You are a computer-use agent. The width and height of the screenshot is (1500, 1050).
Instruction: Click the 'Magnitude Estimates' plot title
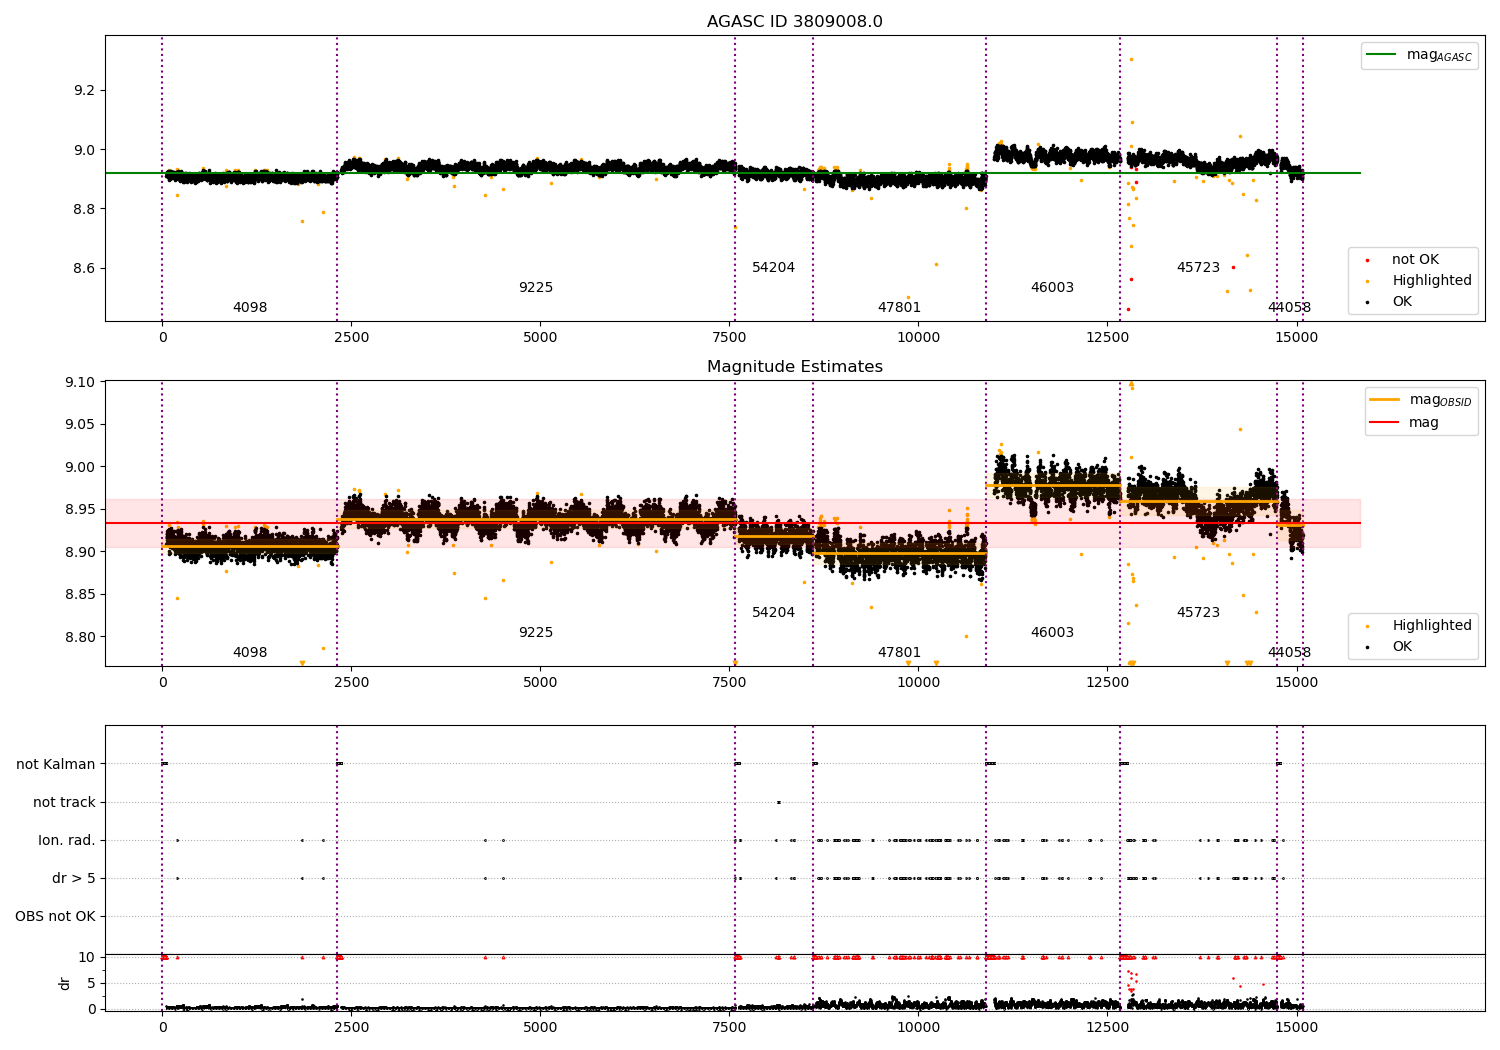tap(794, 367)
